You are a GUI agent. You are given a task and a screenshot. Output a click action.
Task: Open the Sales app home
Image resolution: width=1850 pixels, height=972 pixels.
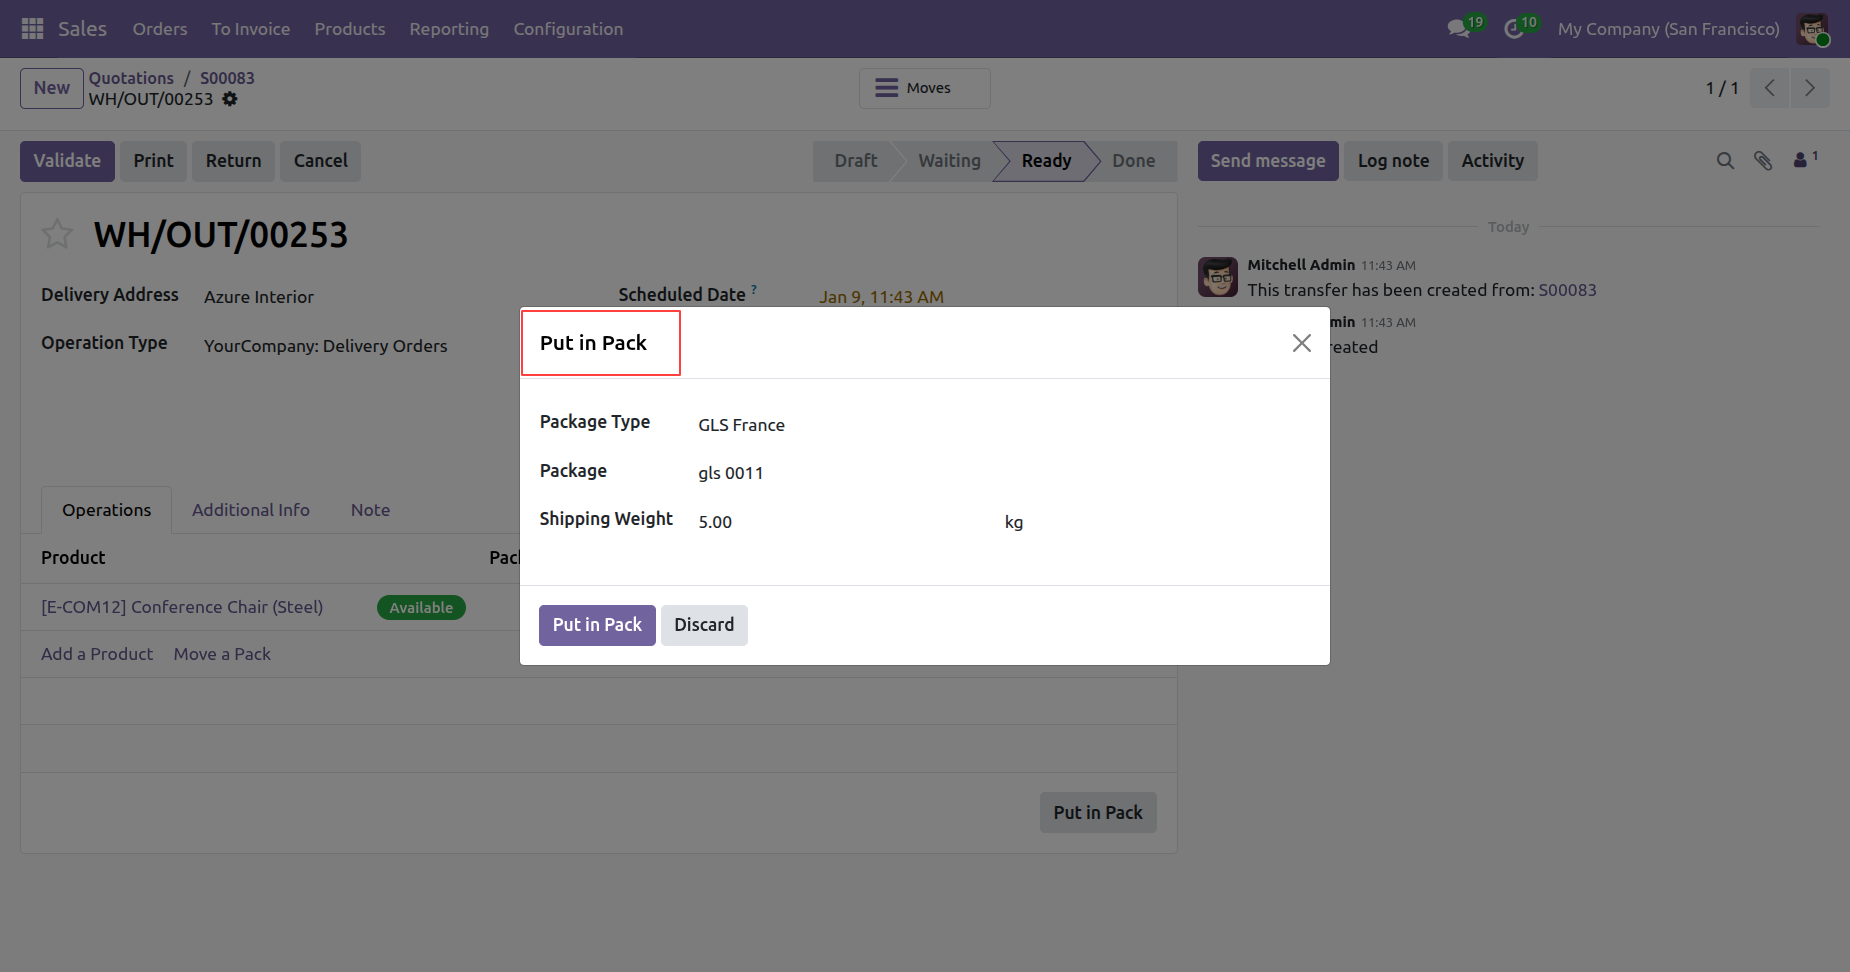pyautogui.click(x=82, y=29)
